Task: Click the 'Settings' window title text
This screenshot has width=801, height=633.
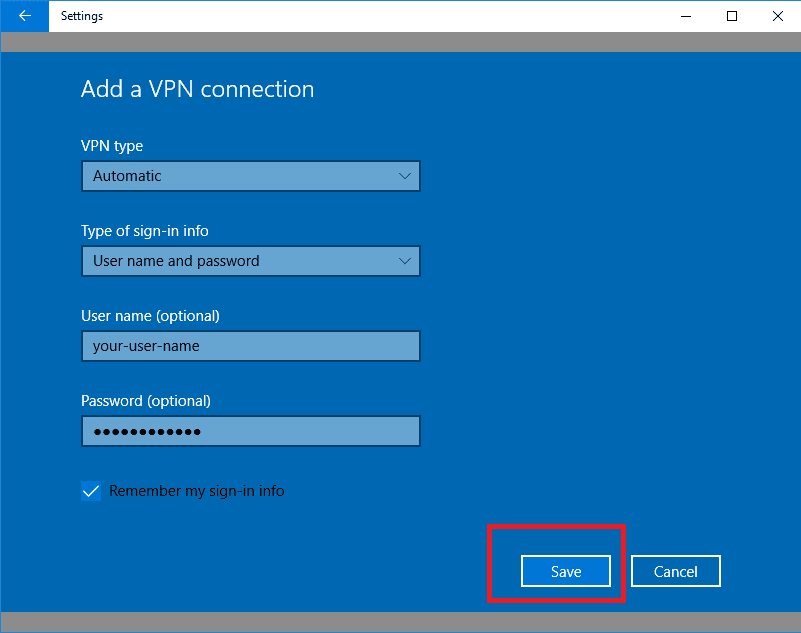Action: point(82,16)
